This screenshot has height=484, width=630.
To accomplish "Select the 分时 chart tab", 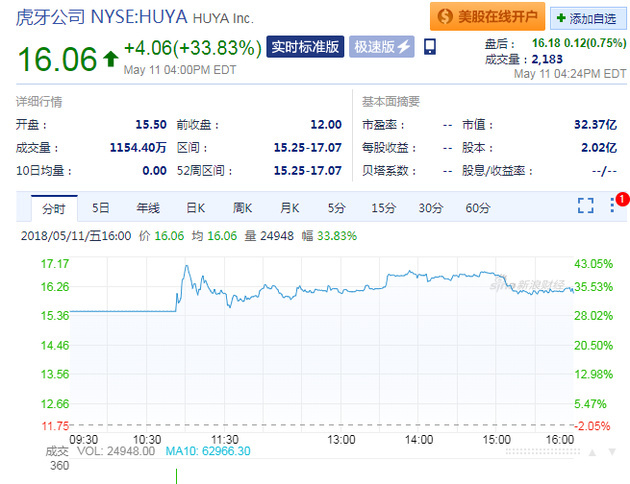I will click(x=53, y=208).
